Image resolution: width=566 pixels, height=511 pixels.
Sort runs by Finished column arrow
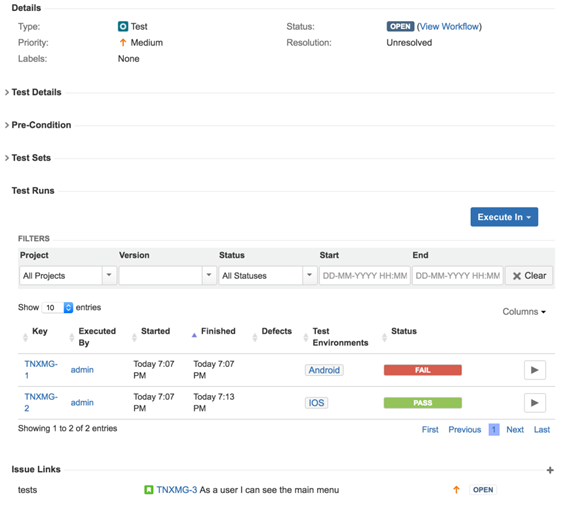pyautogui.click(x=194, y=335)
